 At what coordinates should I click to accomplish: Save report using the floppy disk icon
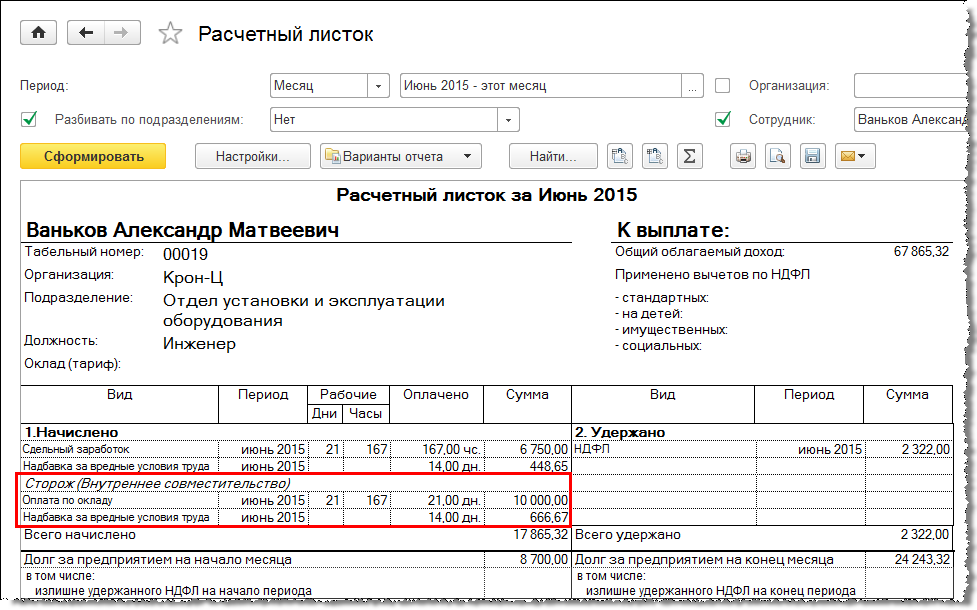(x=812, y=156)
